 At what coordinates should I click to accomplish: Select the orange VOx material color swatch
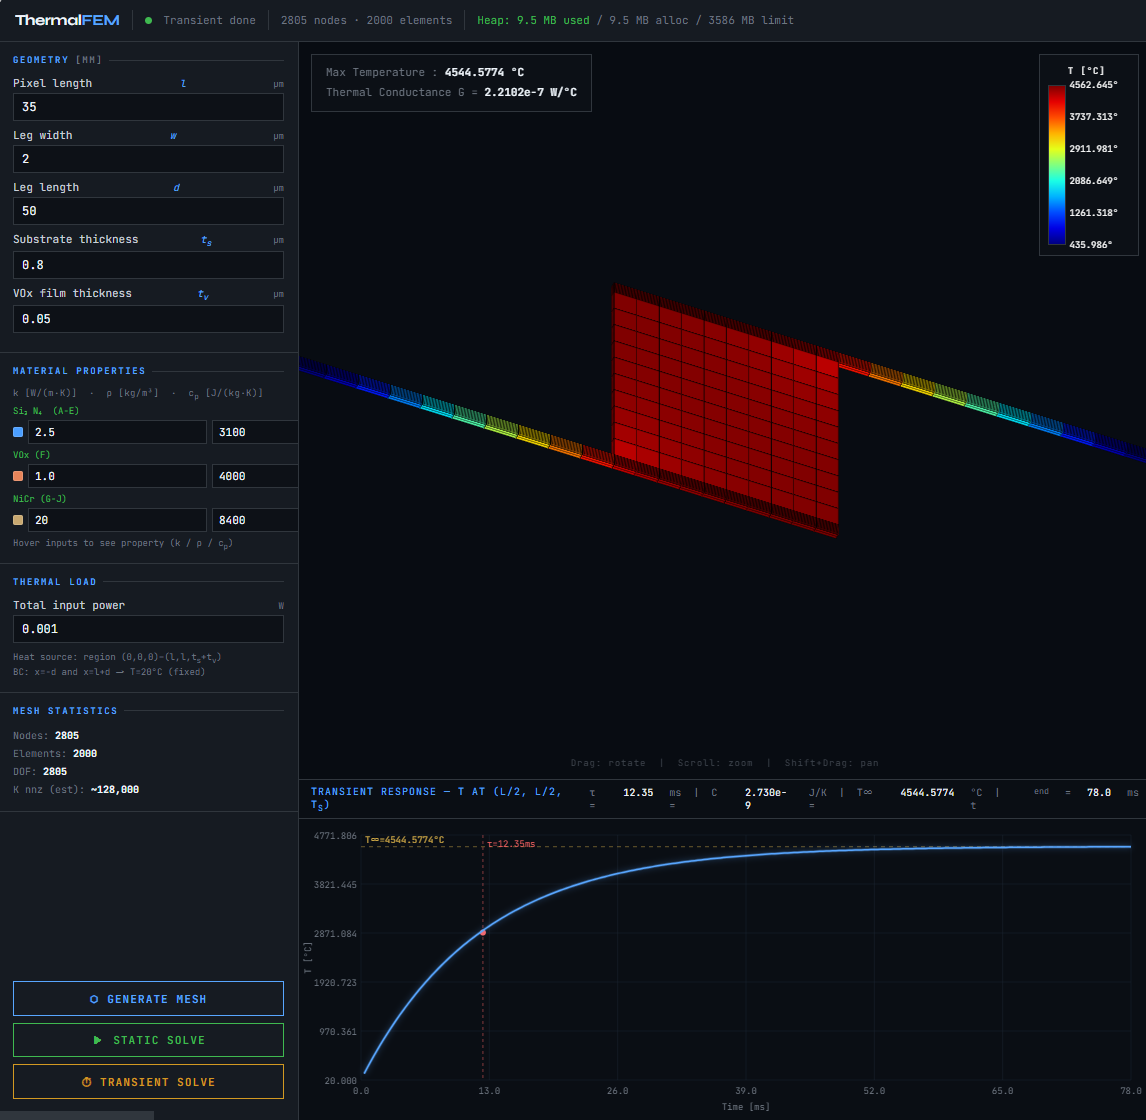click(x=17, y=474)
